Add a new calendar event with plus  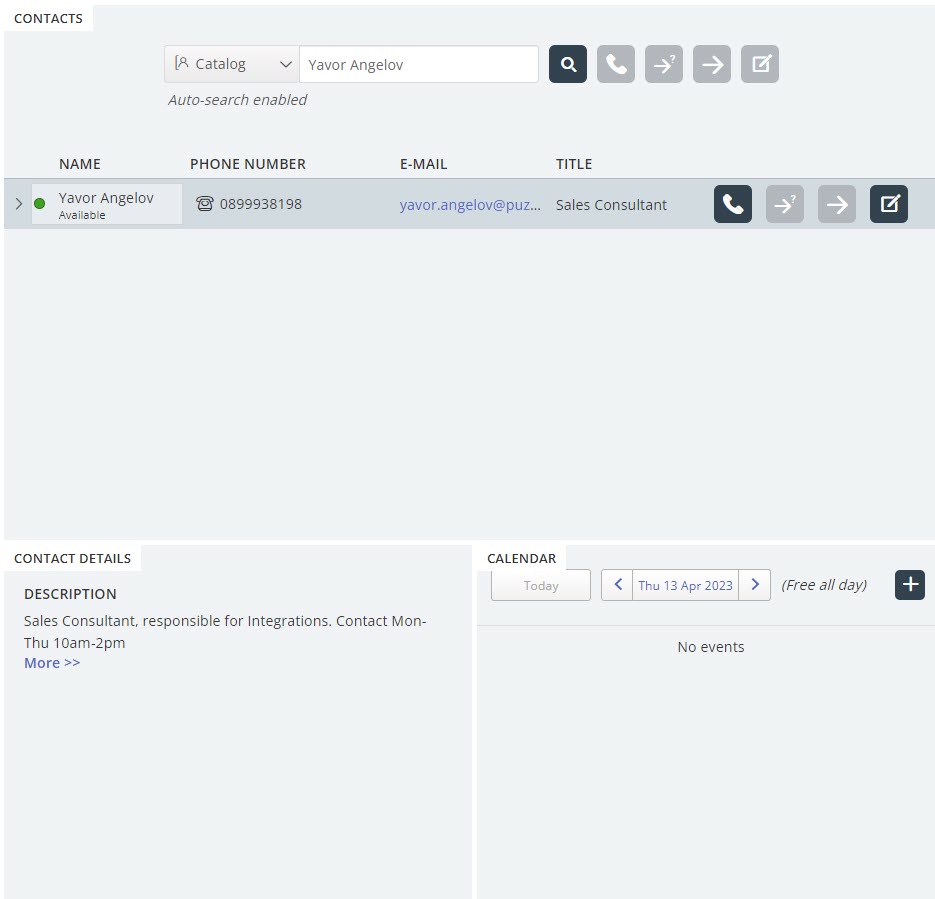[x=910, y=585]
